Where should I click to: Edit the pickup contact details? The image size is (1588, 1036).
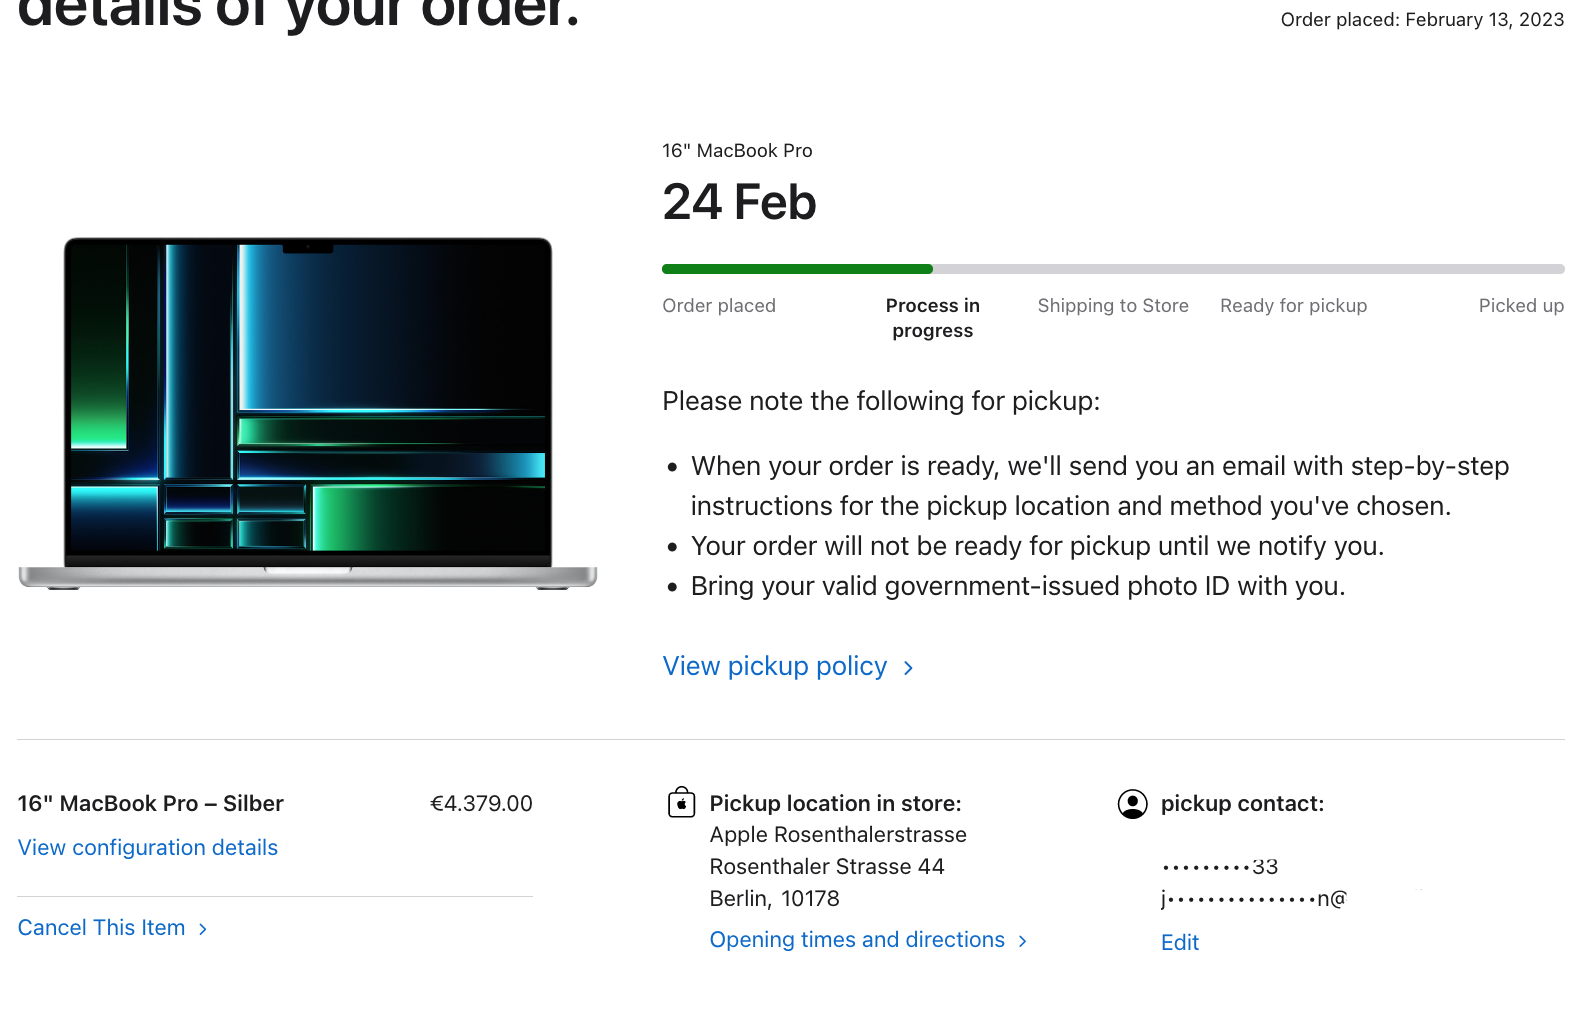point(1180,942)
